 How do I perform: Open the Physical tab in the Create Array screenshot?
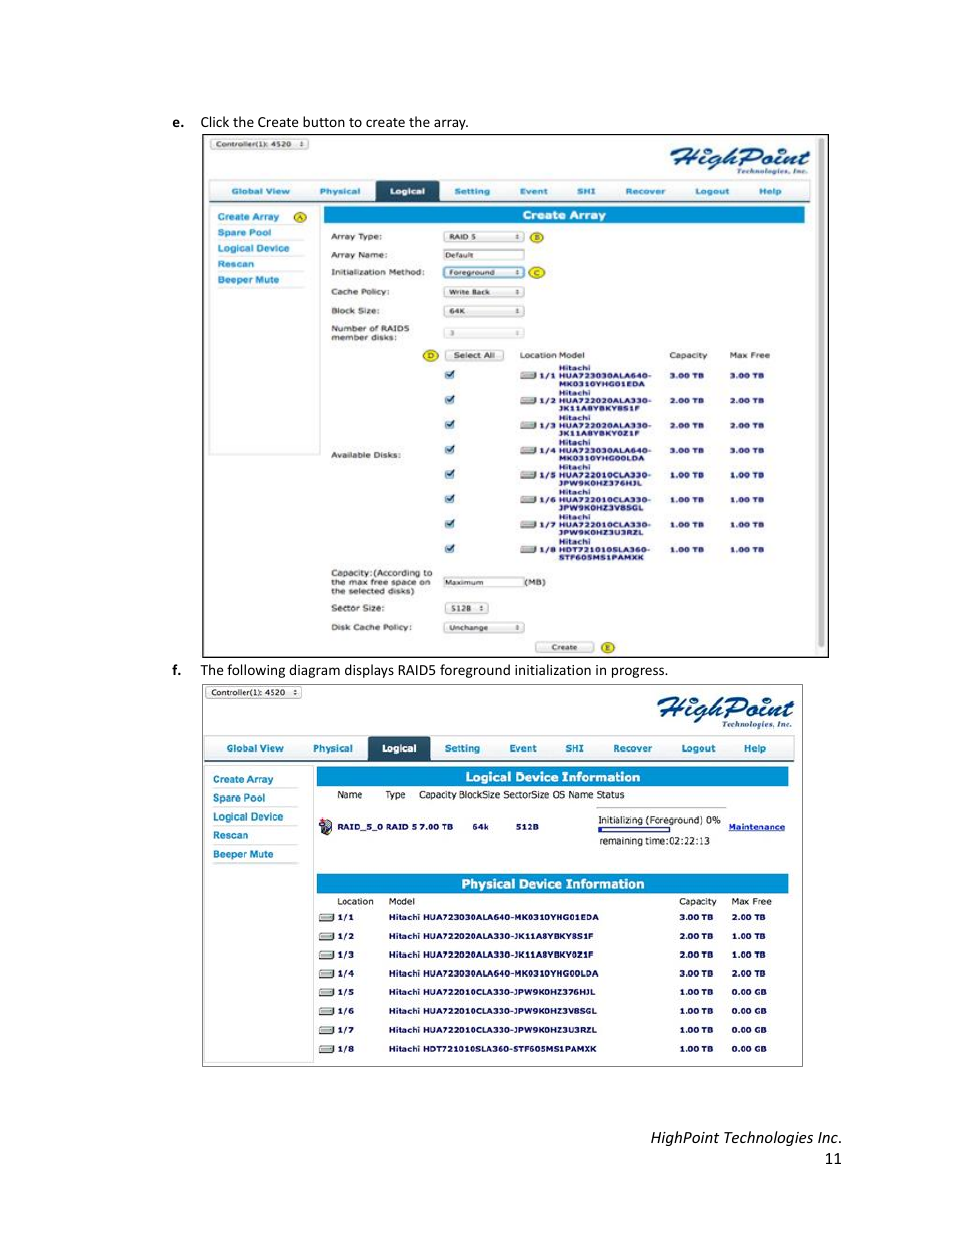(340, 191)
